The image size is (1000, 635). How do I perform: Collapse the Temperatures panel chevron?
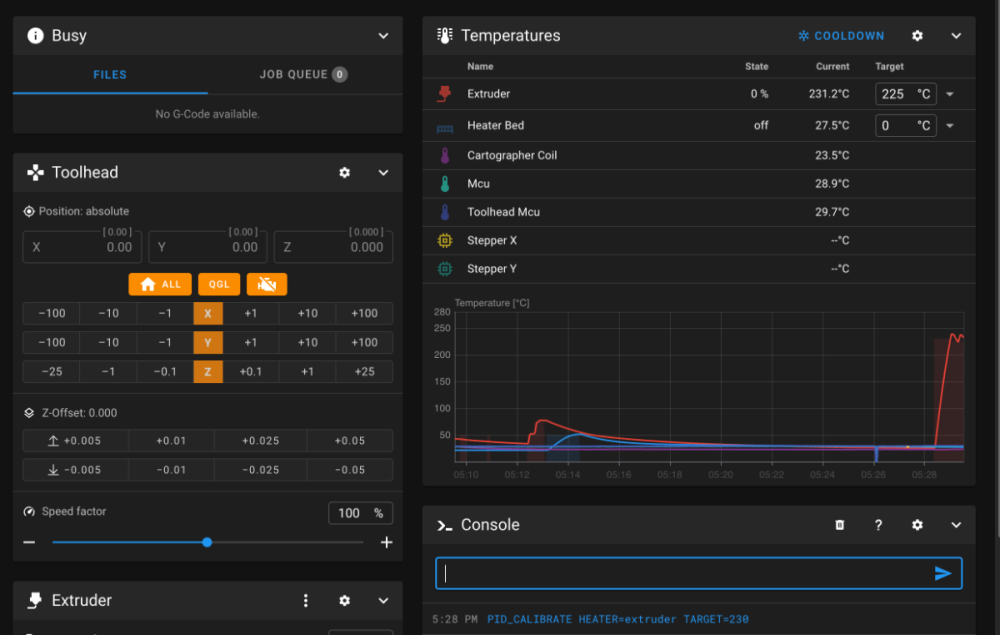(x=956, y=36)
